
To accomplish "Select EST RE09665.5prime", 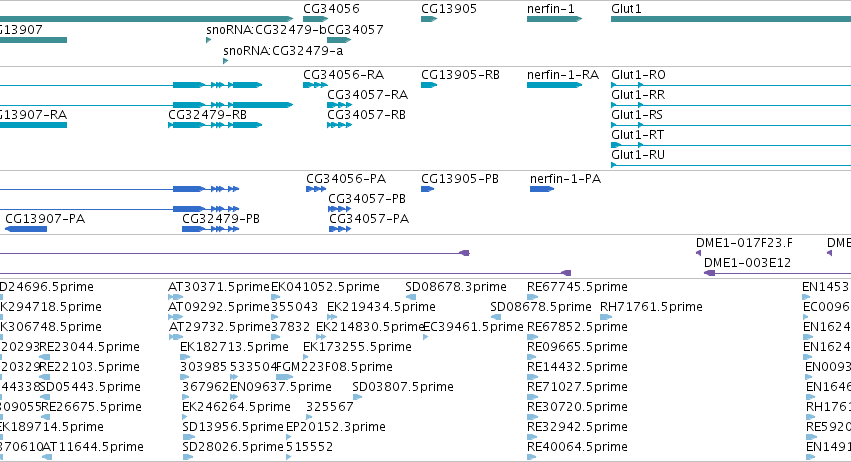I will click(x=577, y=347).
